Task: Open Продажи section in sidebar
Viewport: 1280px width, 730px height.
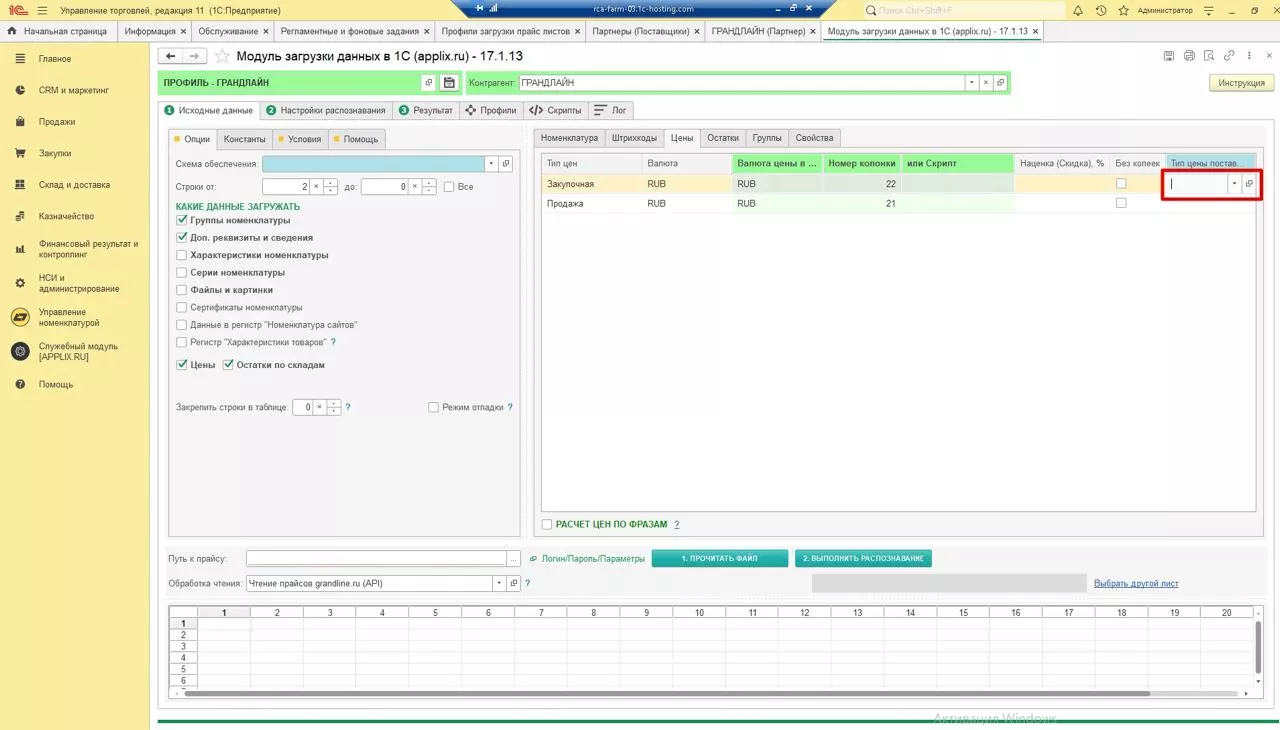Action: 56,122
